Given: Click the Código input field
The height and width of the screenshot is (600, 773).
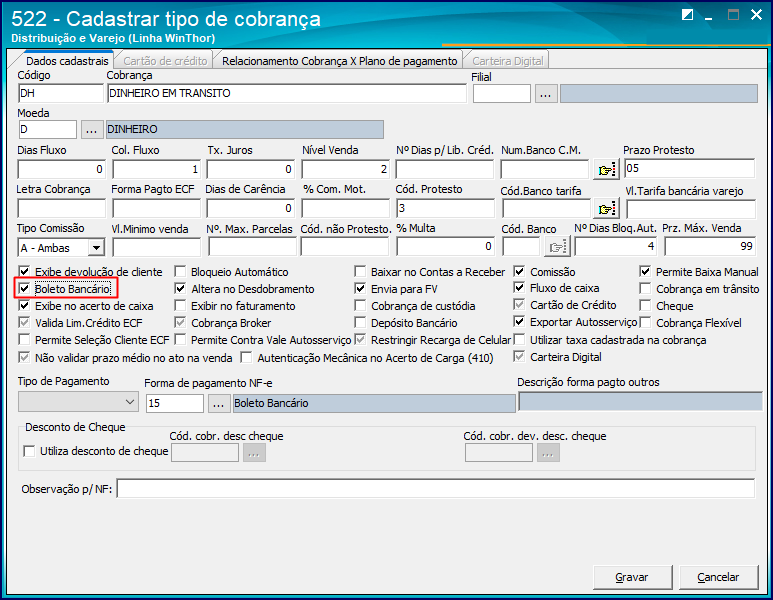Looking at the screenshot, I should click(61, 94).
